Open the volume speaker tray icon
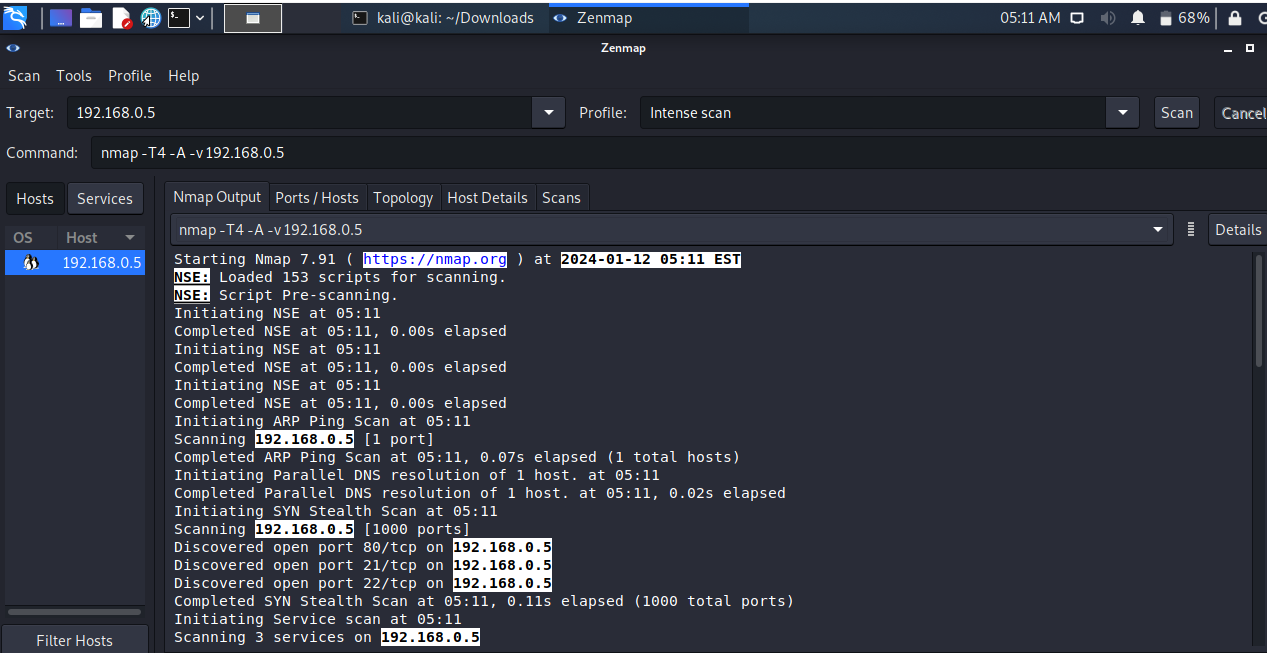Image resolution: width=1267 pixels, height=653 pixels. pyautogui.click(x=1107, y=18)
